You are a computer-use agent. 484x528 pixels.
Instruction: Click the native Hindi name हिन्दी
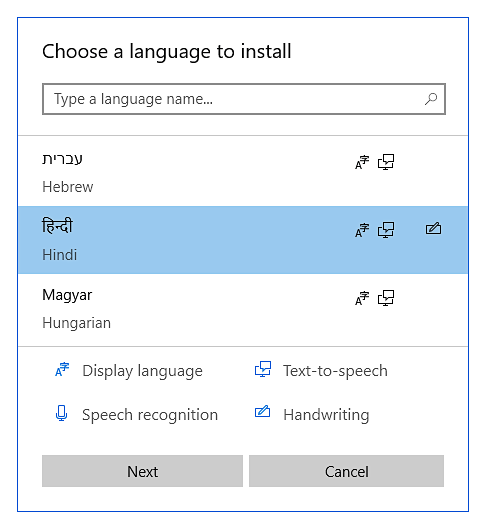click(57, 226)
